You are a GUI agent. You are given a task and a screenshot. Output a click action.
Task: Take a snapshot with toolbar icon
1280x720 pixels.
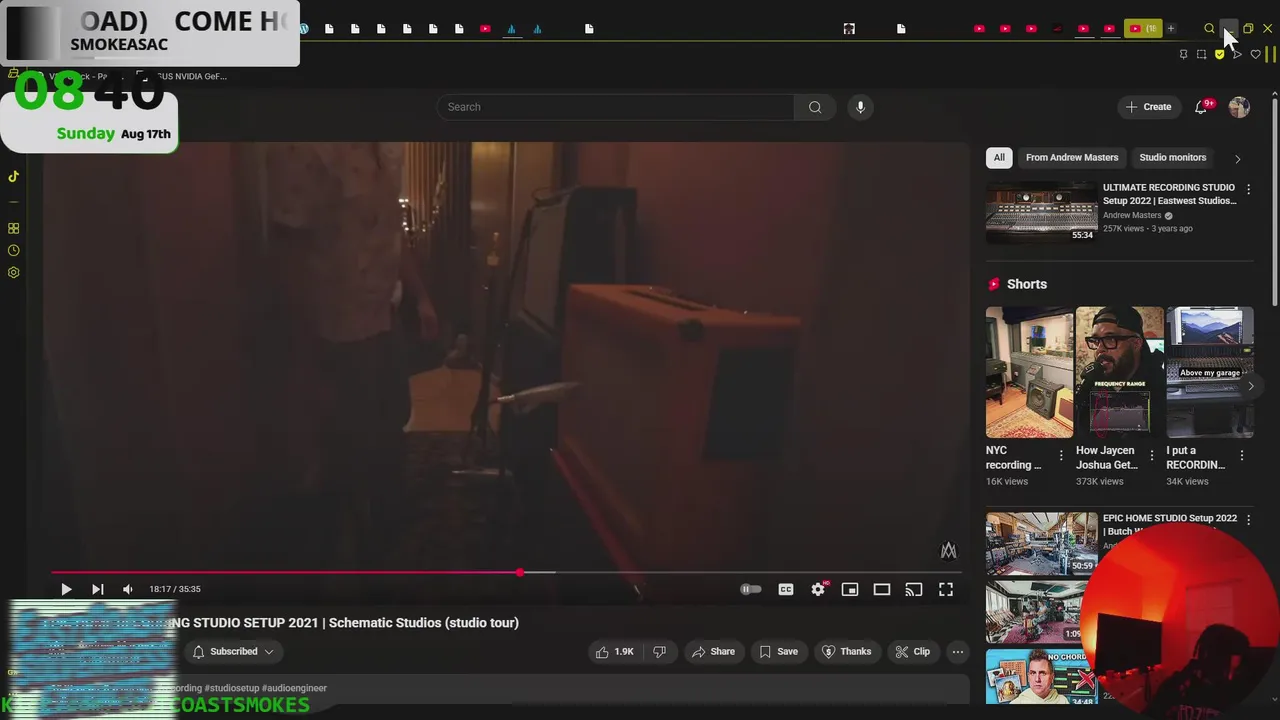(x=1202, y=54)
